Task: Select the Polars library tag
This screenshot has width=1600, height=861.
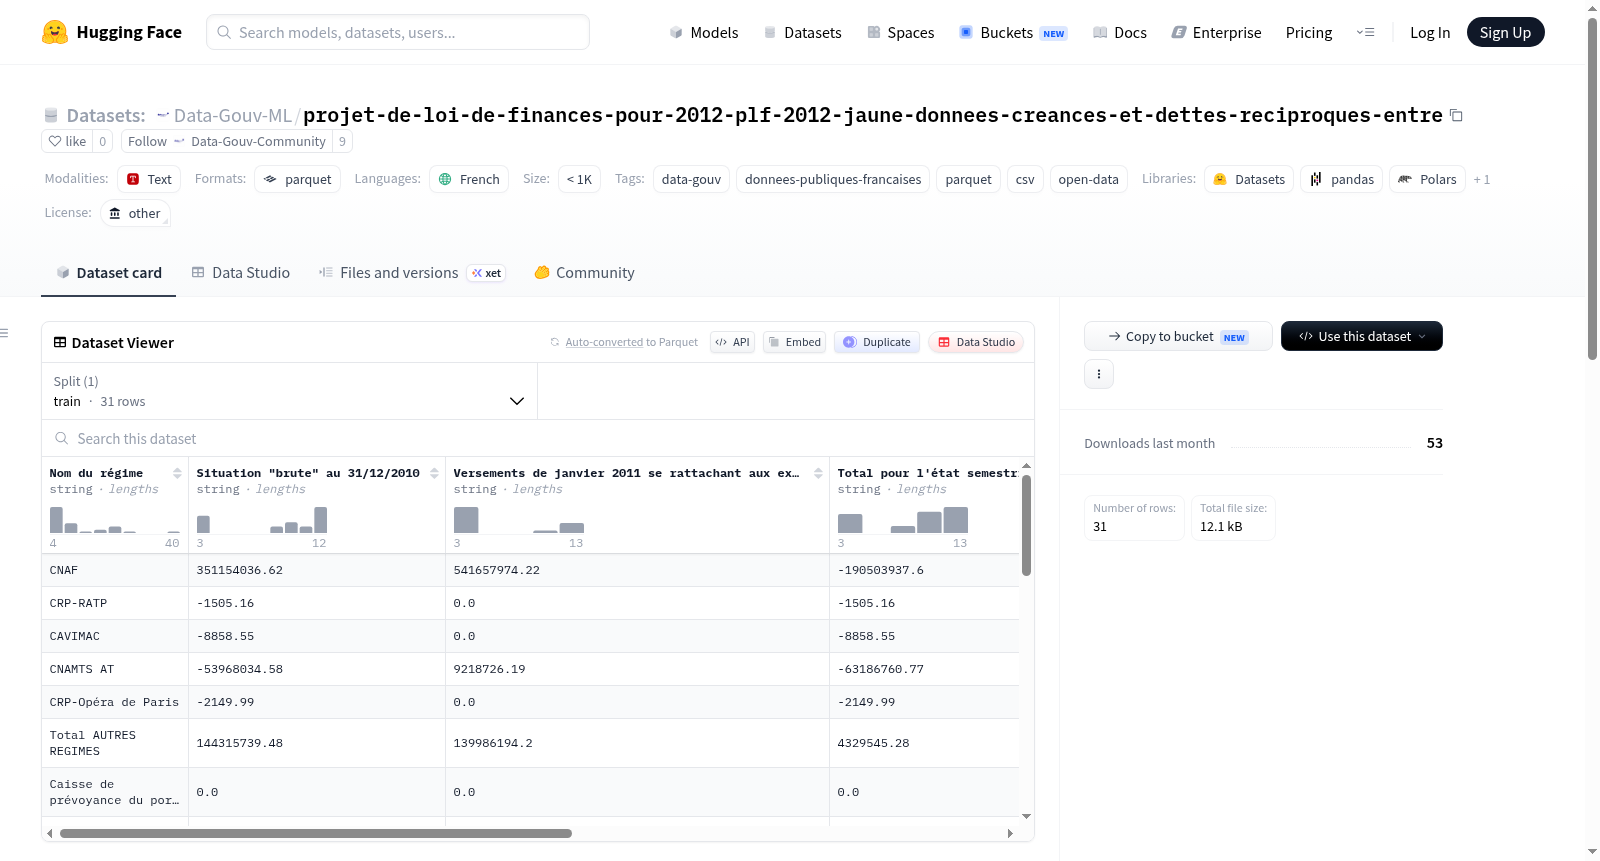Action: coord(1427,179)
